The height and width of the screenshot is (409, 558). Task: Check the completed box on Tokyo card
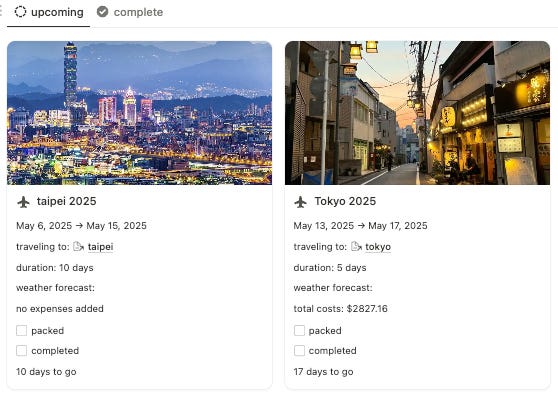click(299, 351)
